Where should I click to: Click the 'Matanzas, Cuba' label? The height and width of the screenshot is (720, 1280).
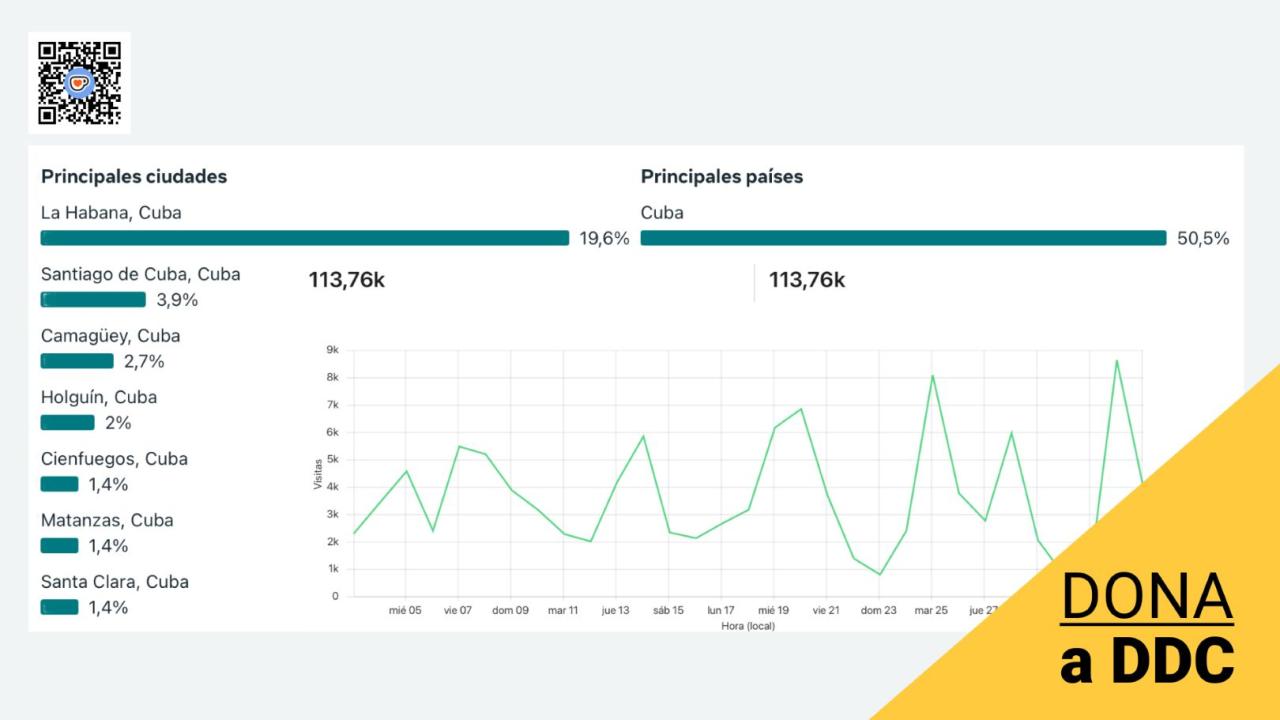tap(107, 520)
